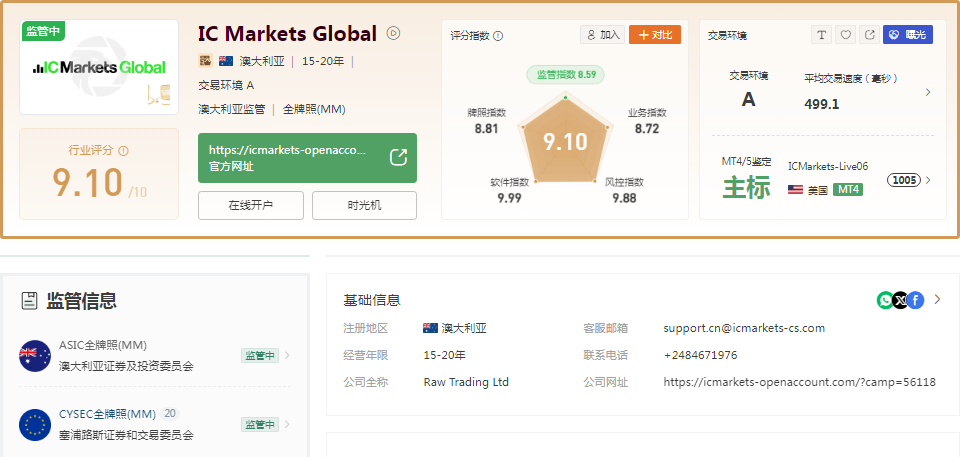The image size is (960, 457).
Task: Select the 澳大利亚证券及投资委员会 regulator name
Action: click(126, 367)
